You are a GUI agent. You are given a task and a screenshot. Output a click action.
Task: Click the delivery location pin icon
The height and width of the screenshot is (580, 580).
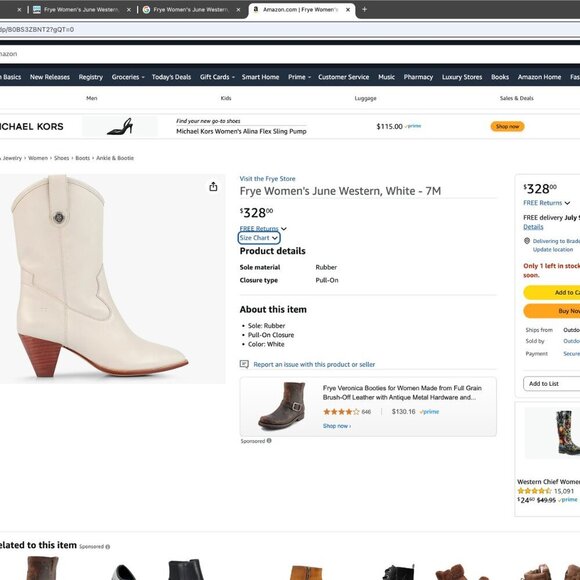[527, 241]
